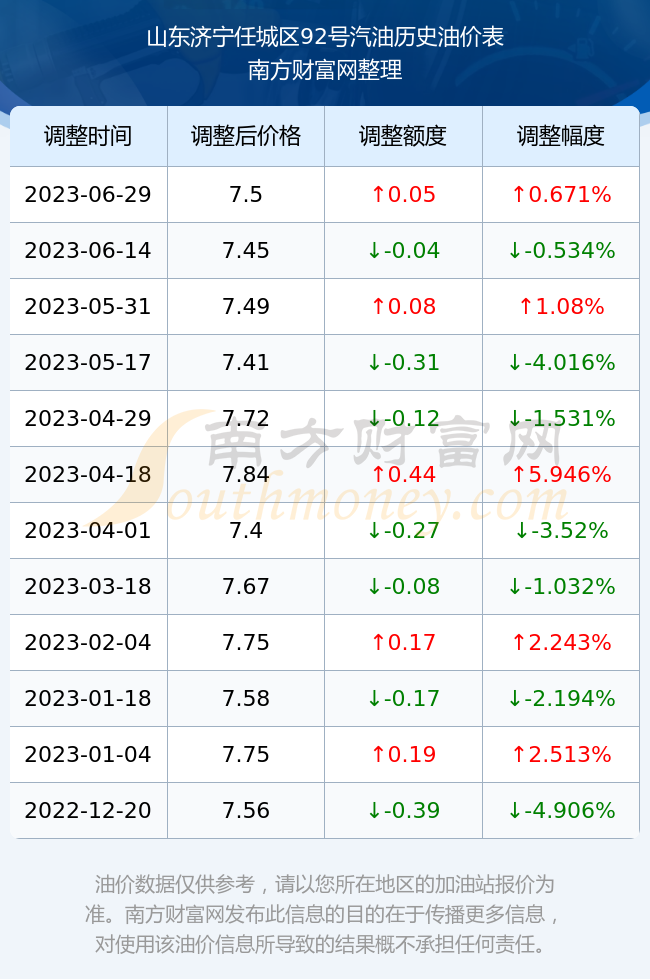Click the 调整幅度 column header
This screenshot has height=980, width=650.
click(561, 136)
